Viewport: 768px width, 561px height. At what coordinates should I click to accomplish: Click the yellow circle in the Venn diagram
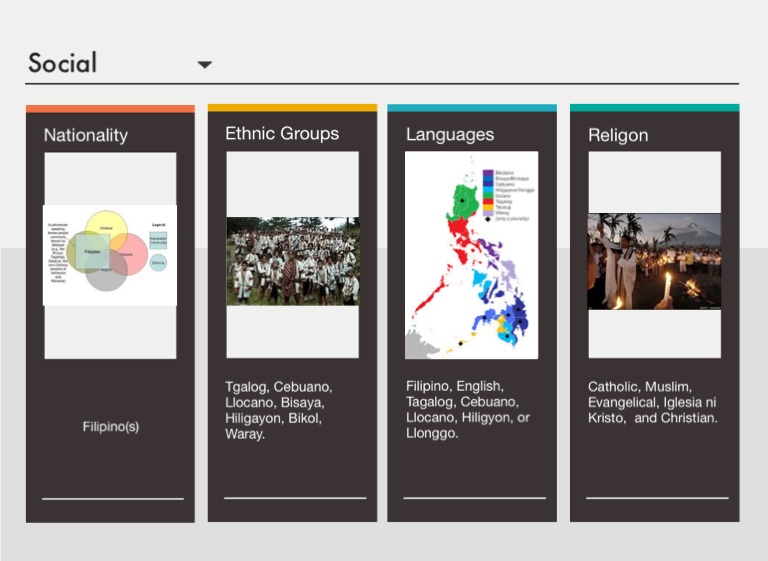click(x=105, y=227)
